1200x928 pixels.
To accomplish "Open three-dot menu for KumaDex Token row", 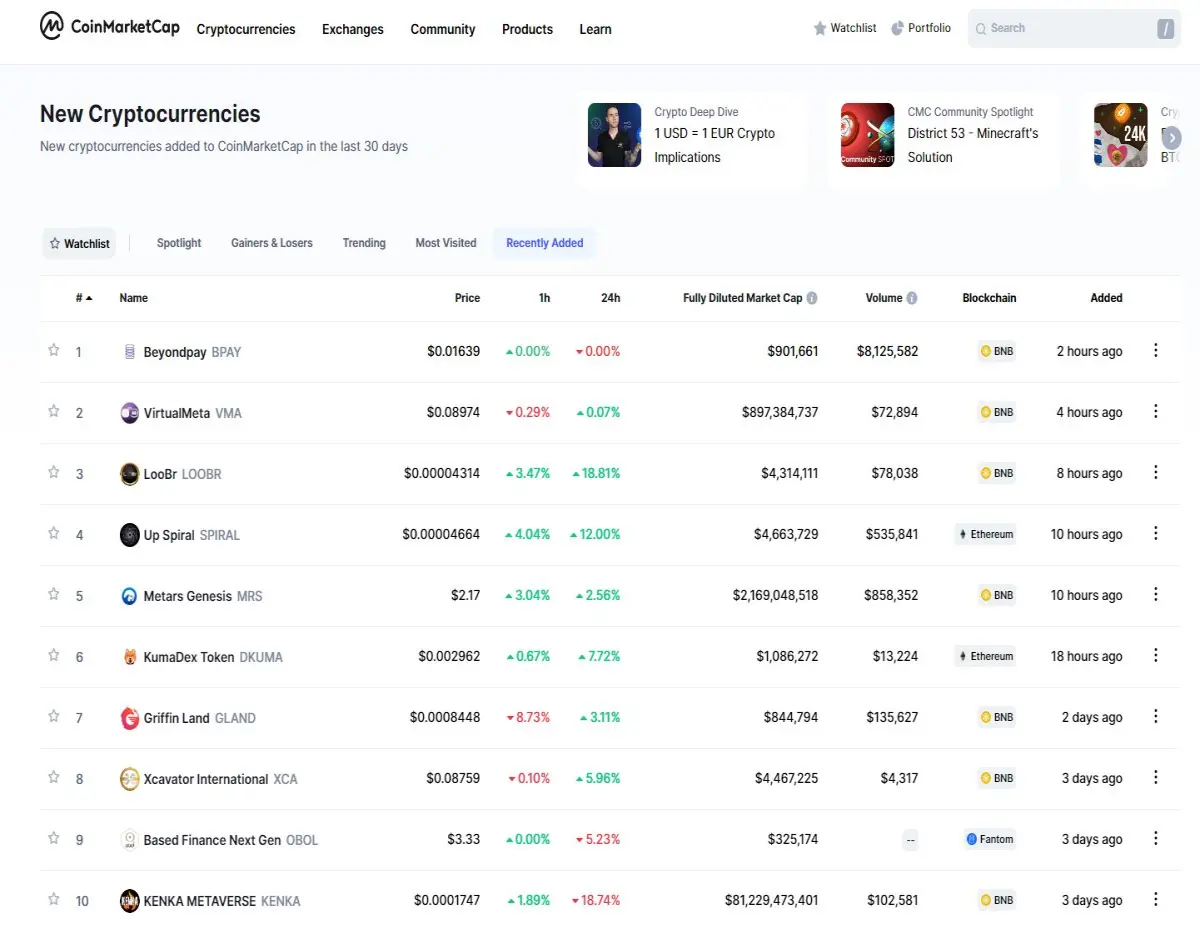I will point(1156,655).
